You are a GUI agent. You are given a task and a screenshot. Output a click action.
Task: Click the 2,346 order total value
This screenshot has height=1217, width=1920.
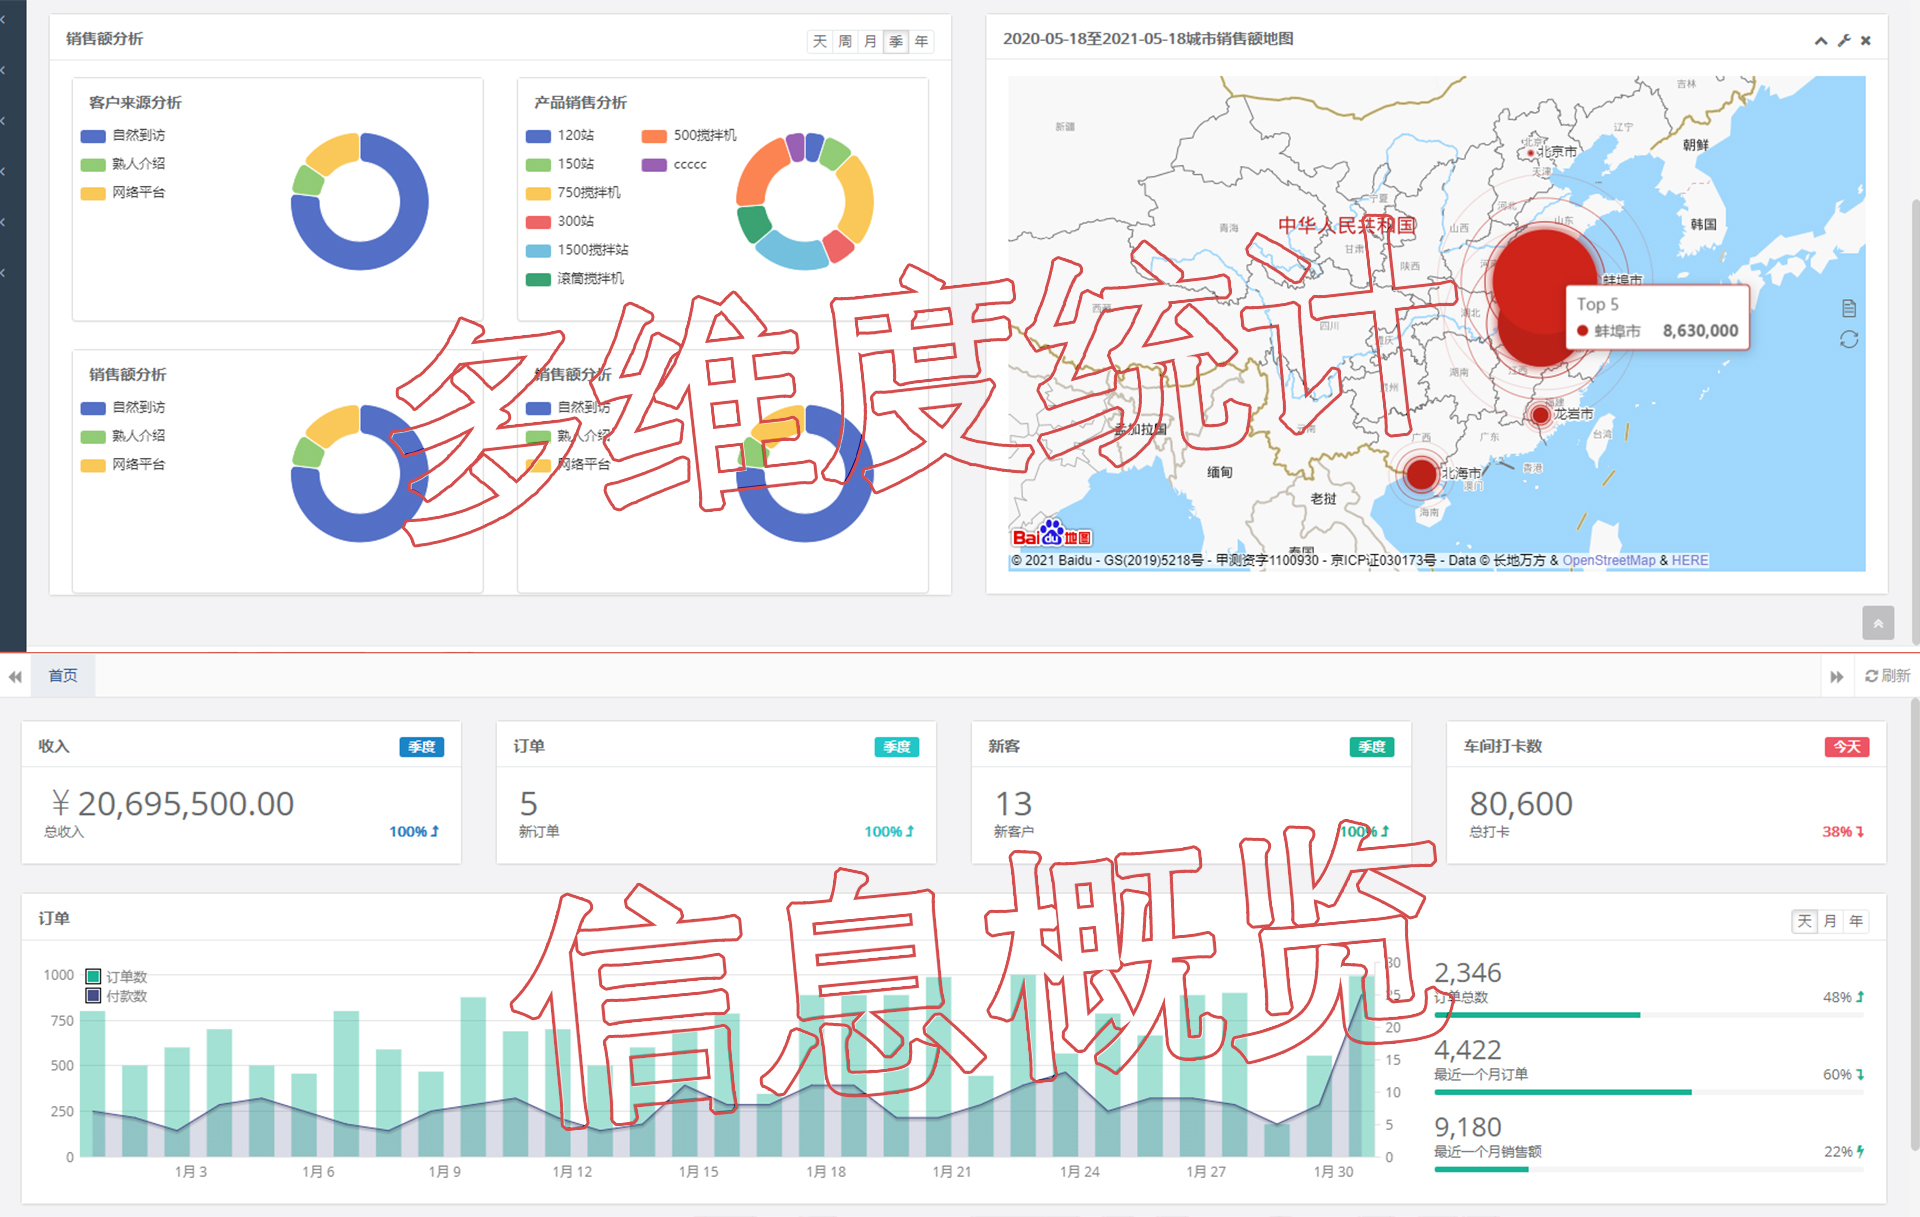1468,972
